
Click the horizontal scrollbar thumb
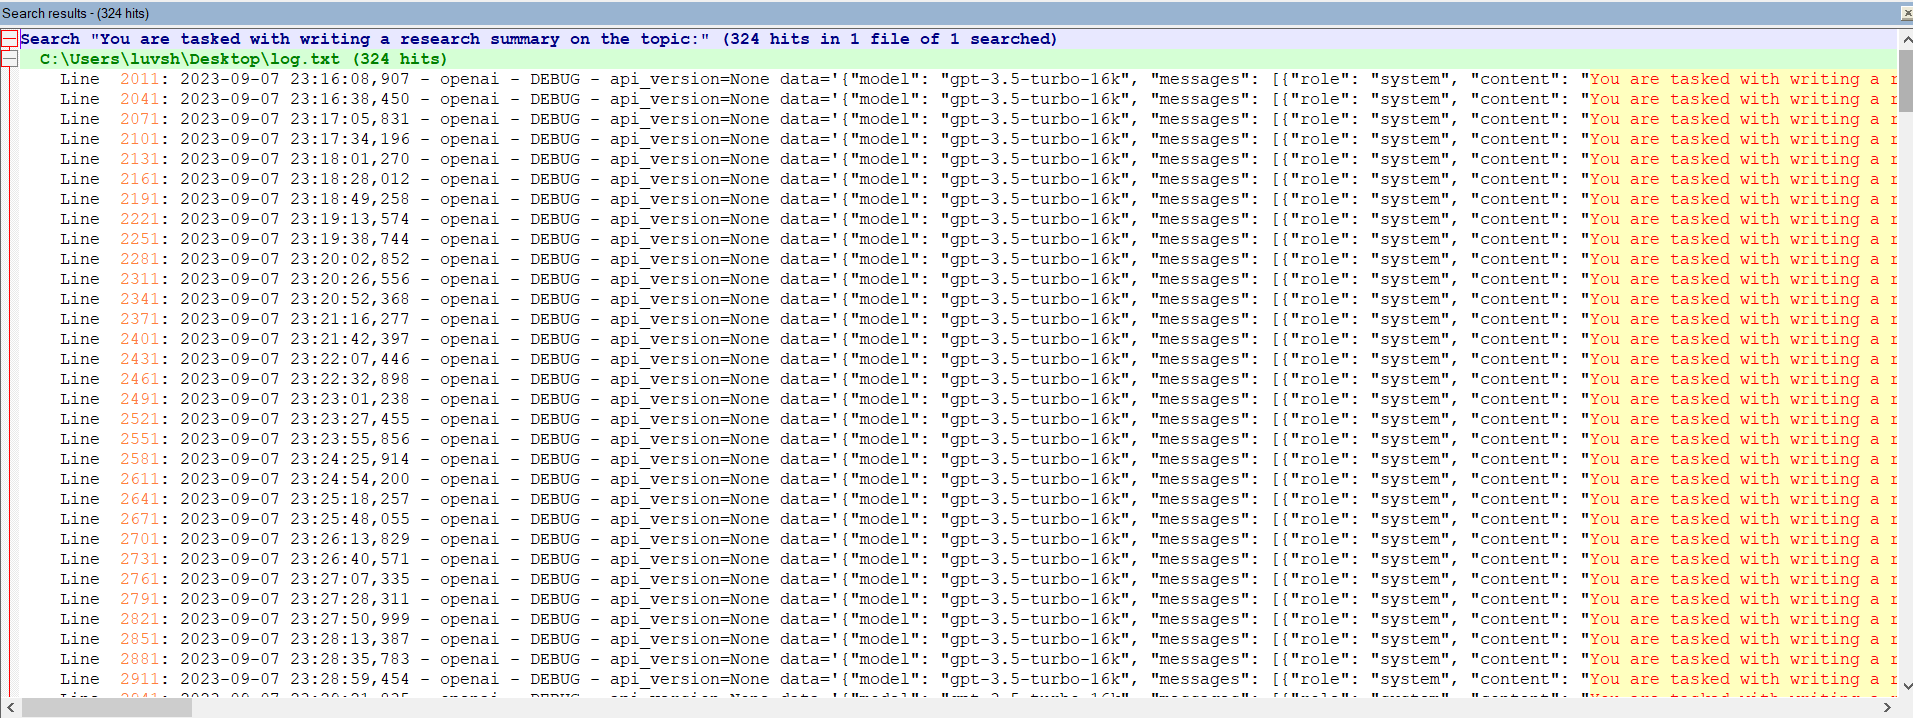point(106,707)
